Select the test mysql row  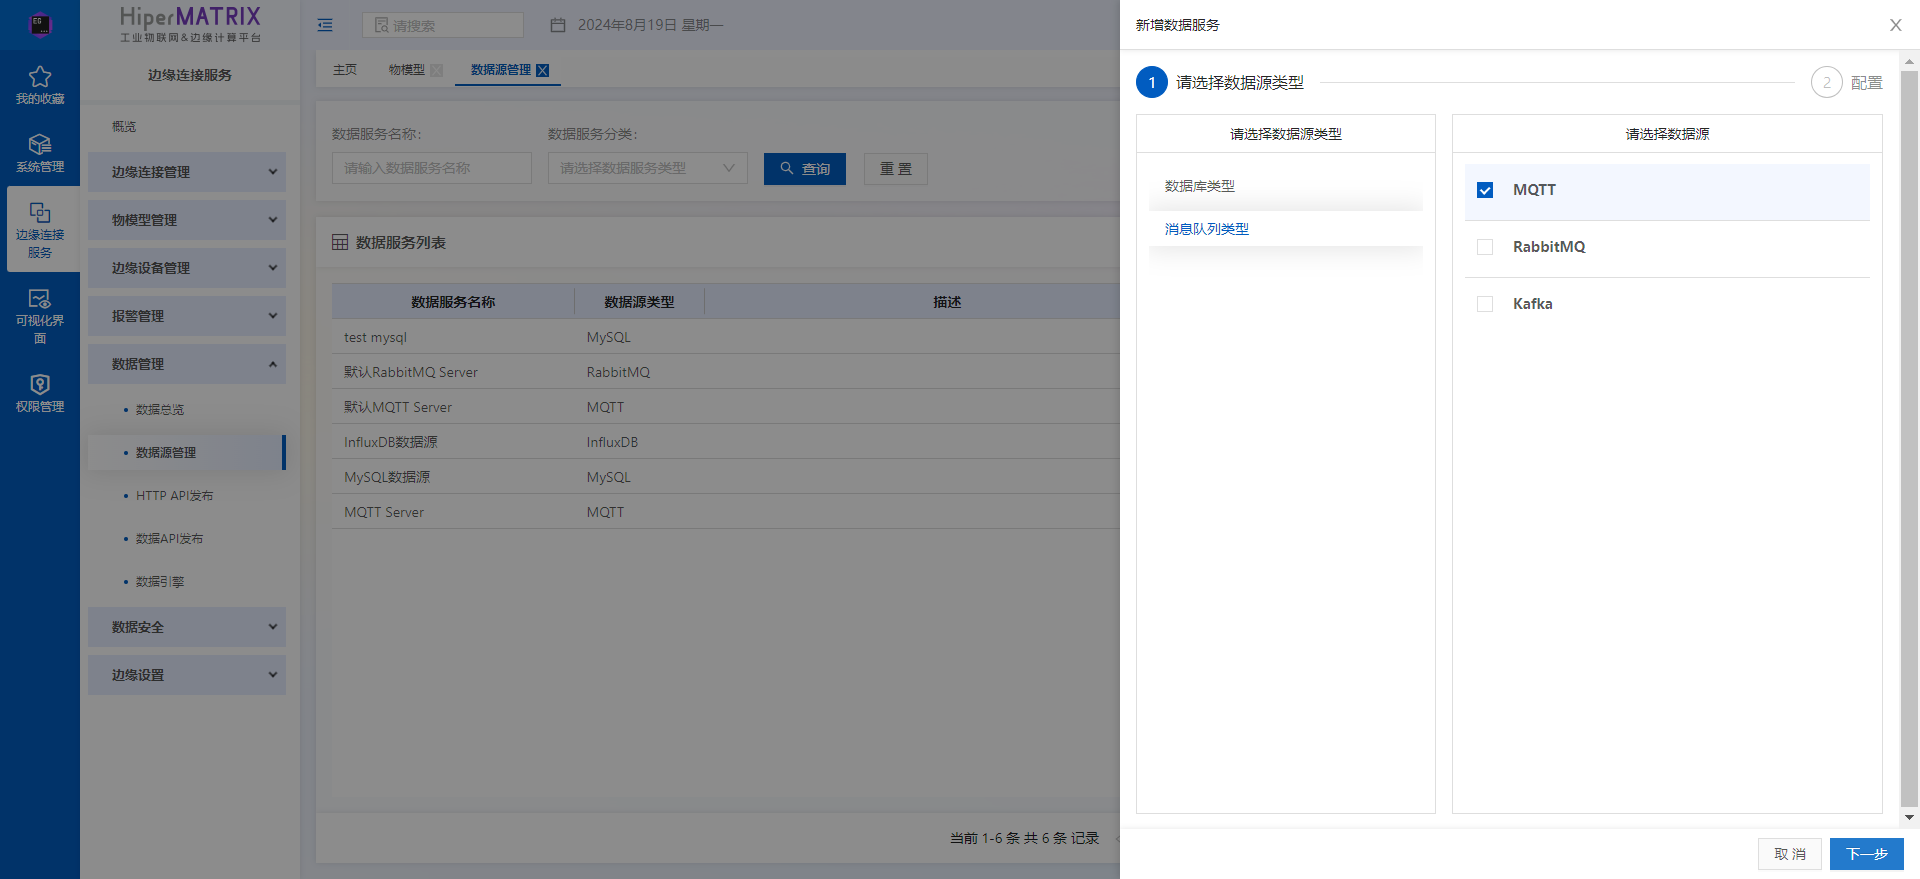click(x=726, y=337)
